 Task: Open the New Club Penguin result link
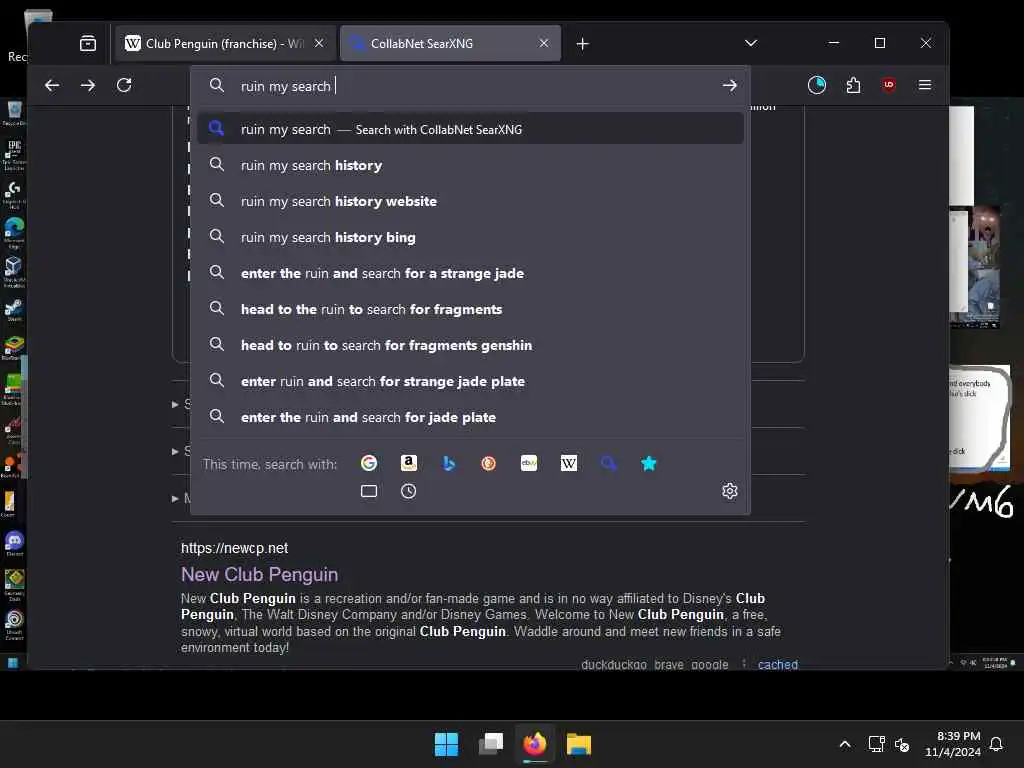pyautogui.click(x=259, y=574)
